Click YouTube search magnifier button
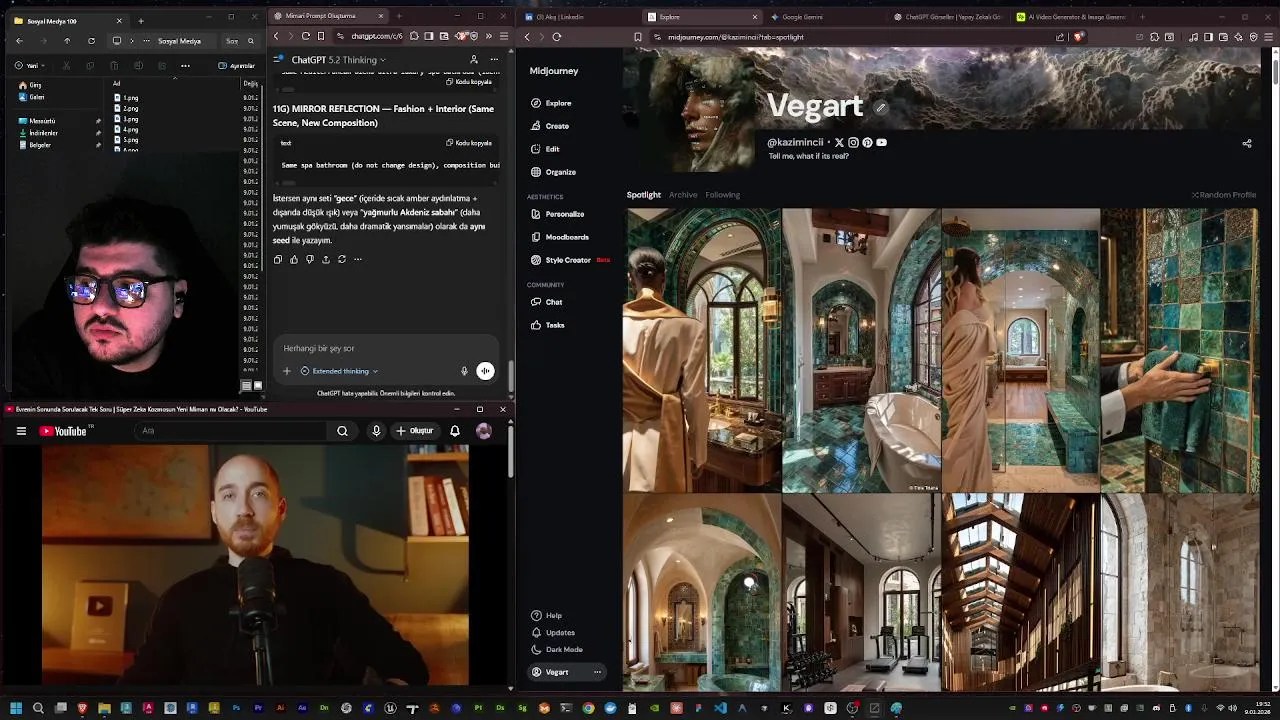Viewport: 1280px width, 720px height. pyautogui.click(x=343, y=431)
